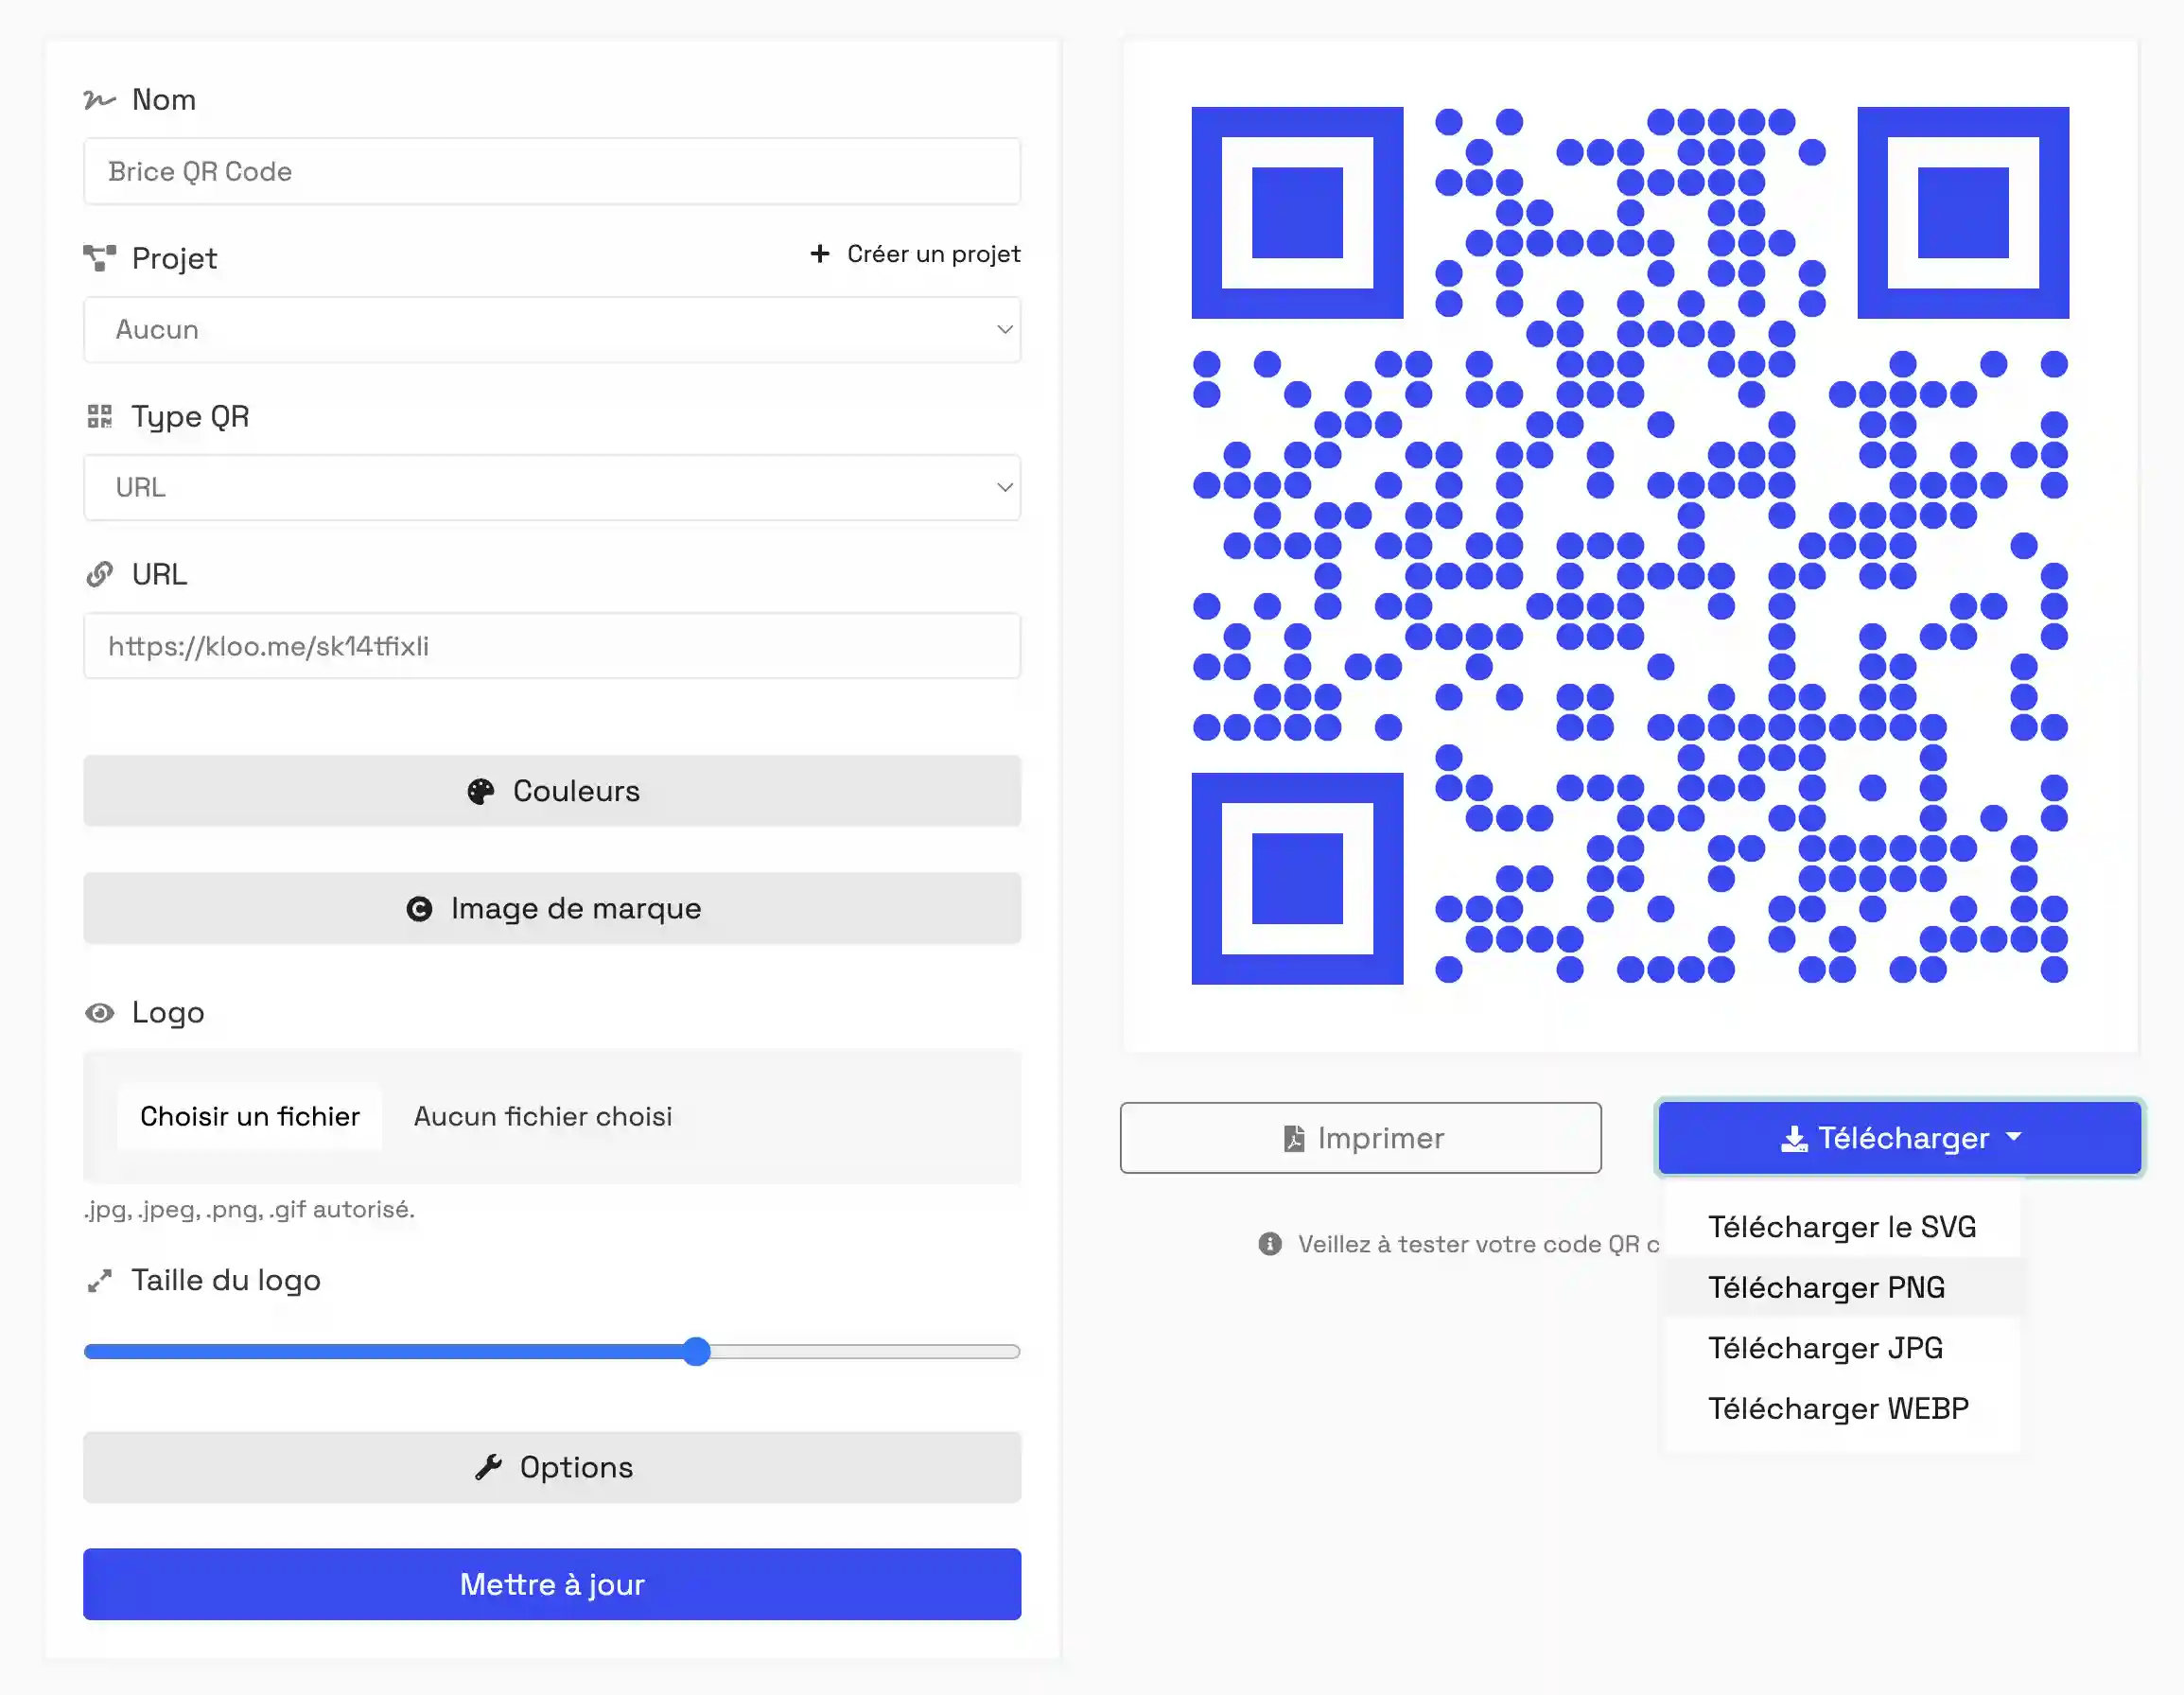Expand the Options section
Image resolution: width=2184 pixels, height=1695 pixels.
pyautogui.click(x=552, y=1468)
